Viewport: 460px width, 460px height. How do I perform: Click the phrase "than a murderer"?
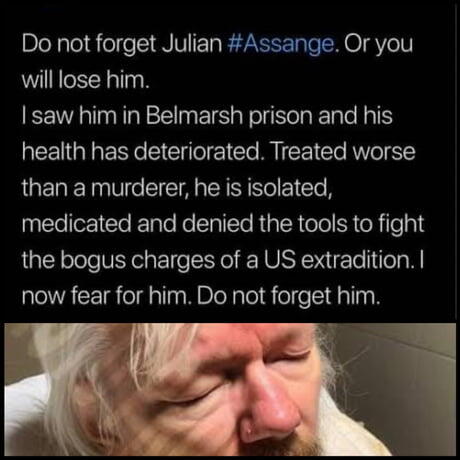coord(103,188)
